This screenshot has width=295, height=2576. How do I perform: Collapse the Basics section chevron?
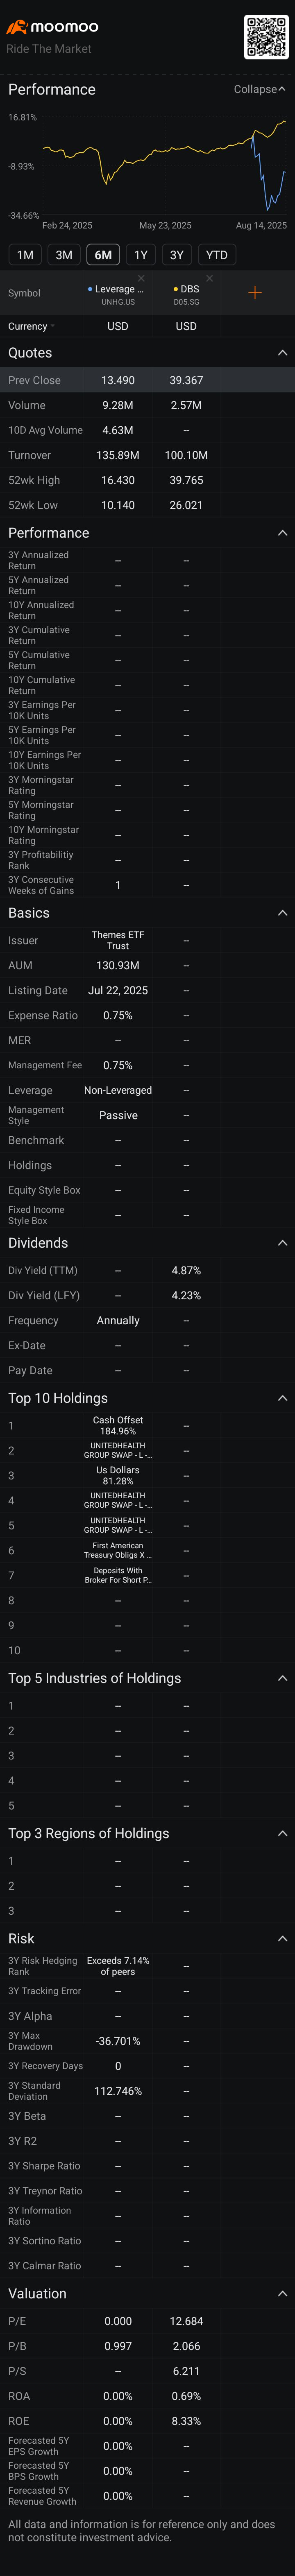tap(282, 913)
